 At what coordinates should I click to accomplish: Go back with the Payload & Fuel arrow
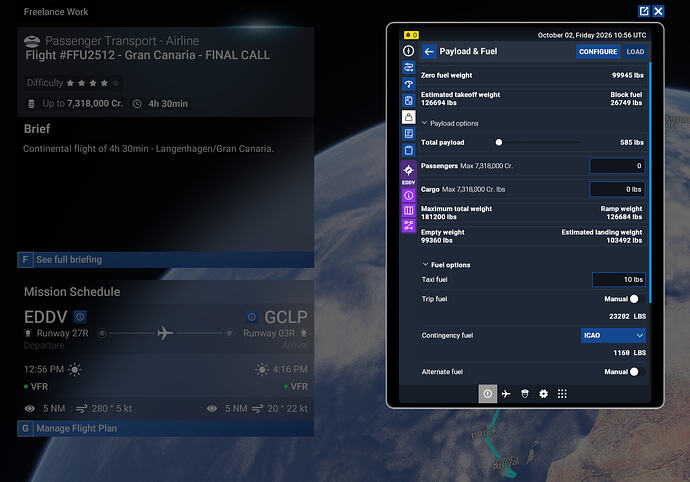[429, 52]
